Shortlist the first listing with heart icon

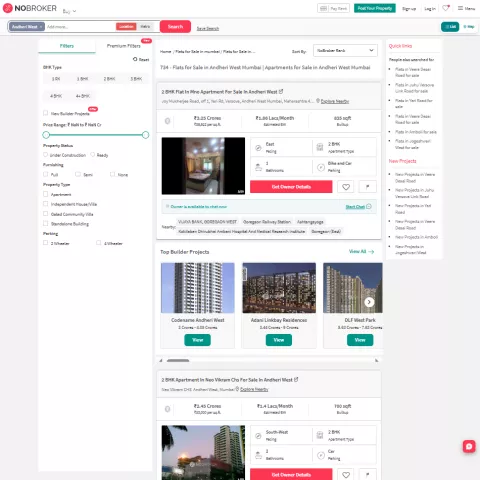click(x=346, y=187)
